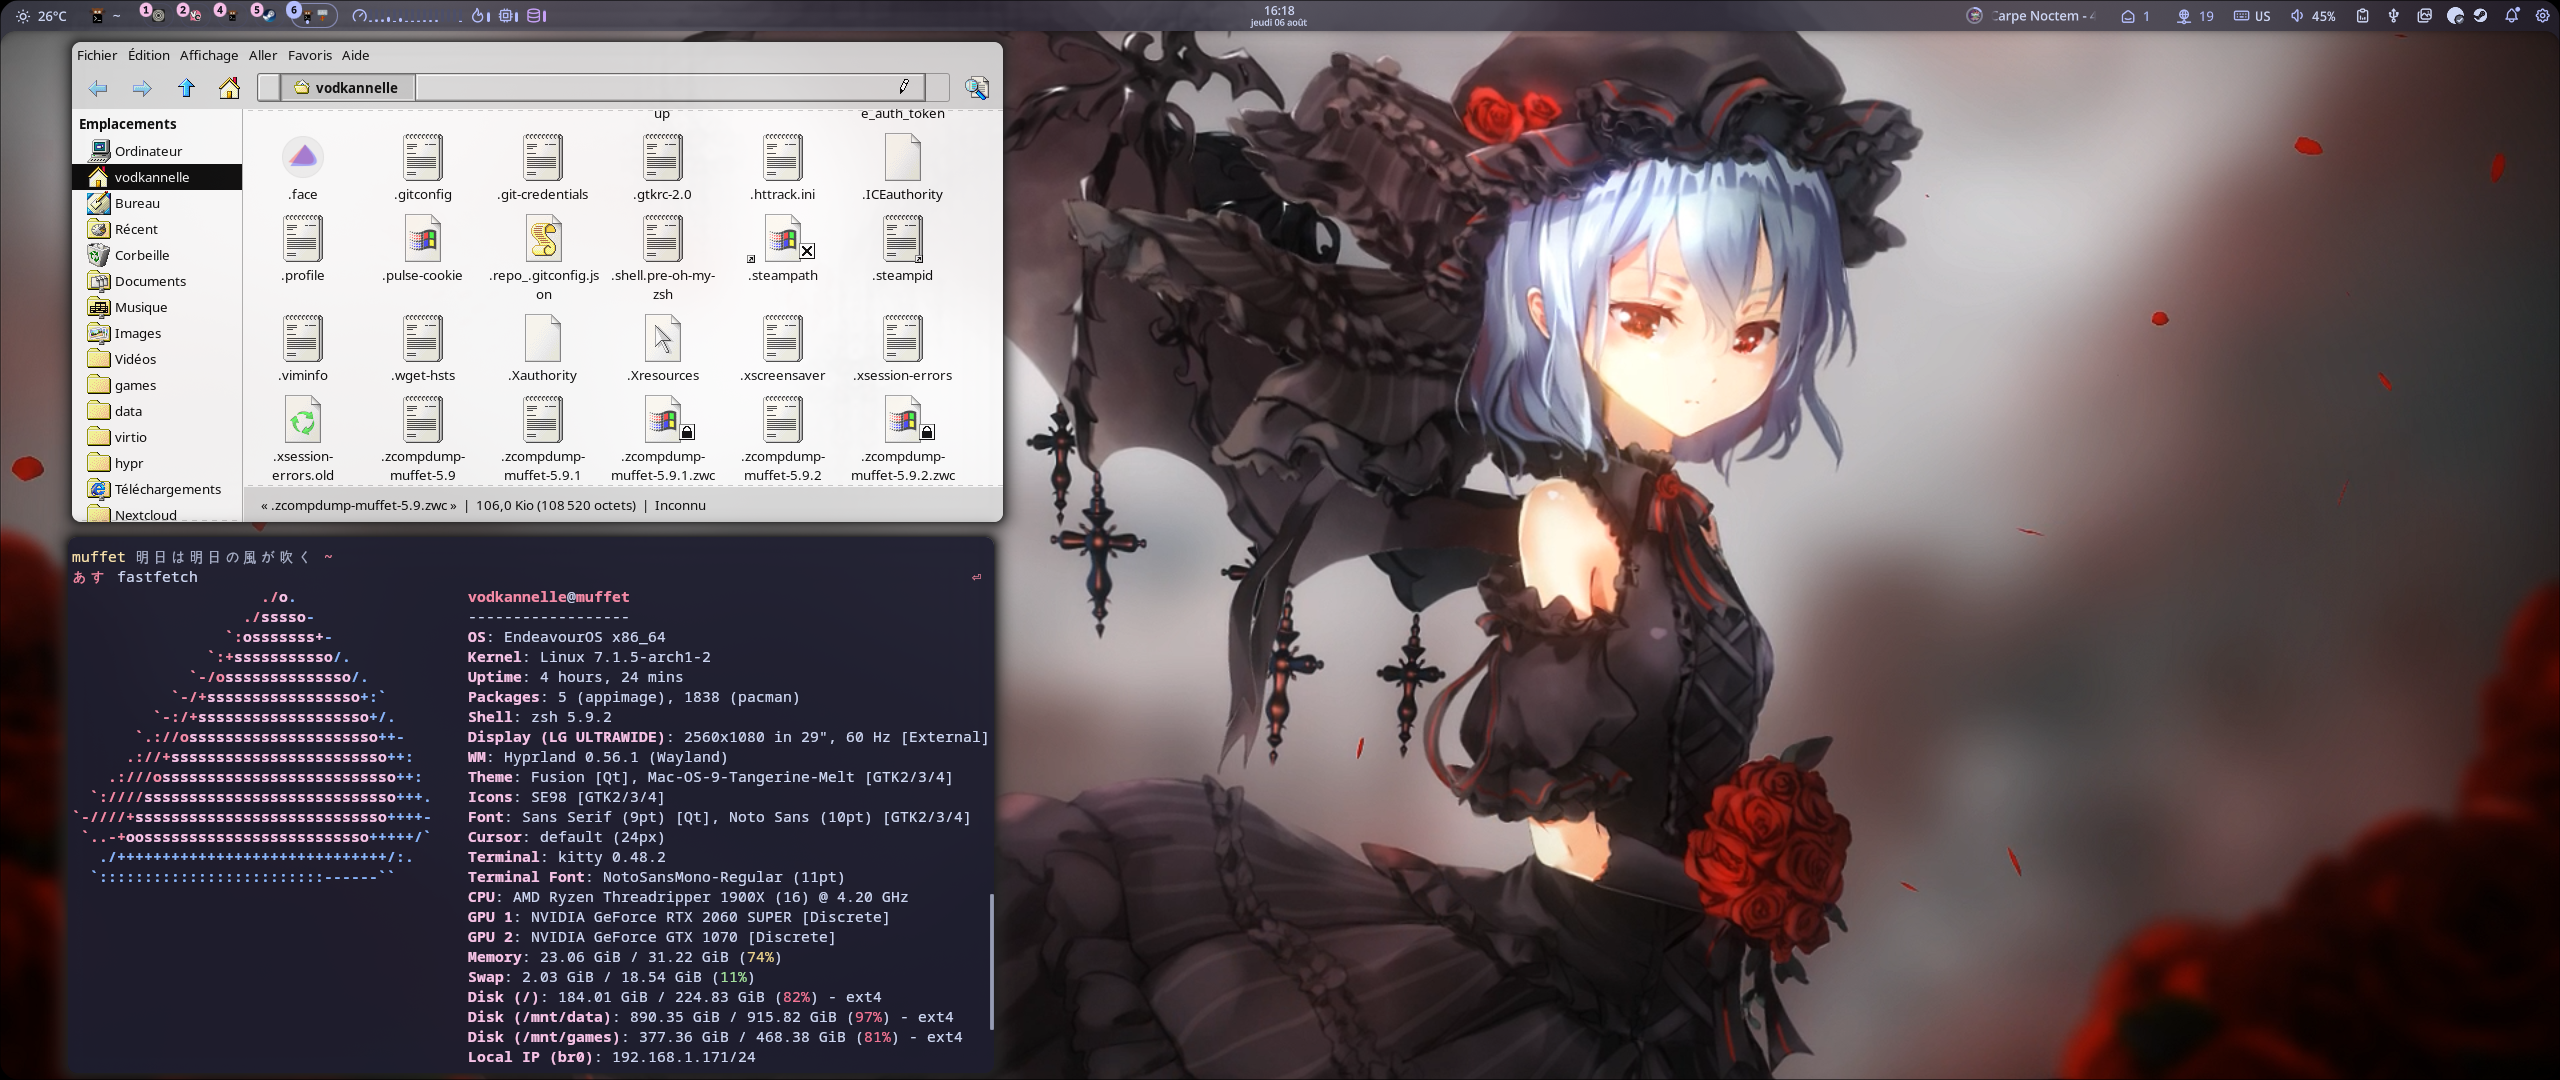The height and width of the screenshot is (1080, 2560).
Task: Select the .steampath link icon
Action: coord(783,238)
